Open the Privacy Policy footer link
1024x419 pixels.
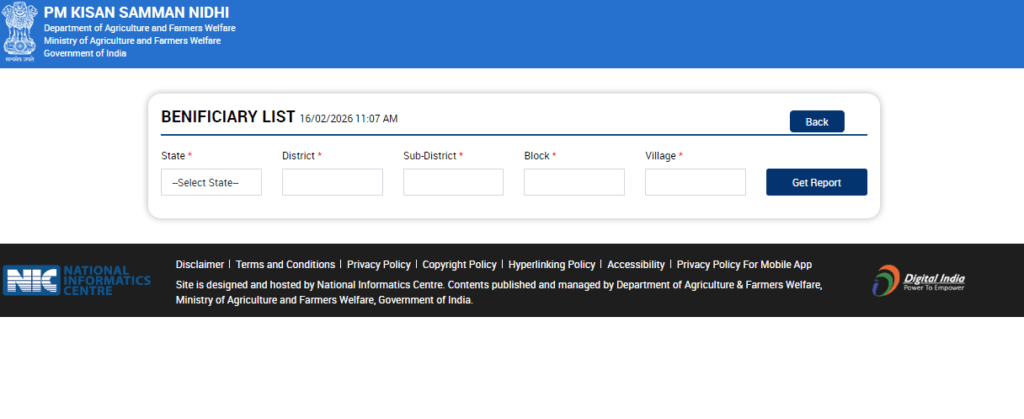(x=379, y=264)
